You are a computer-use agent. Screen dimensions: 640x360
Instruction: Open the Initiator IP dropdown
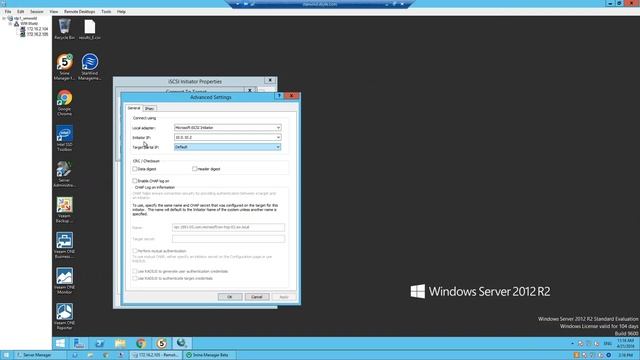(228, 138)
